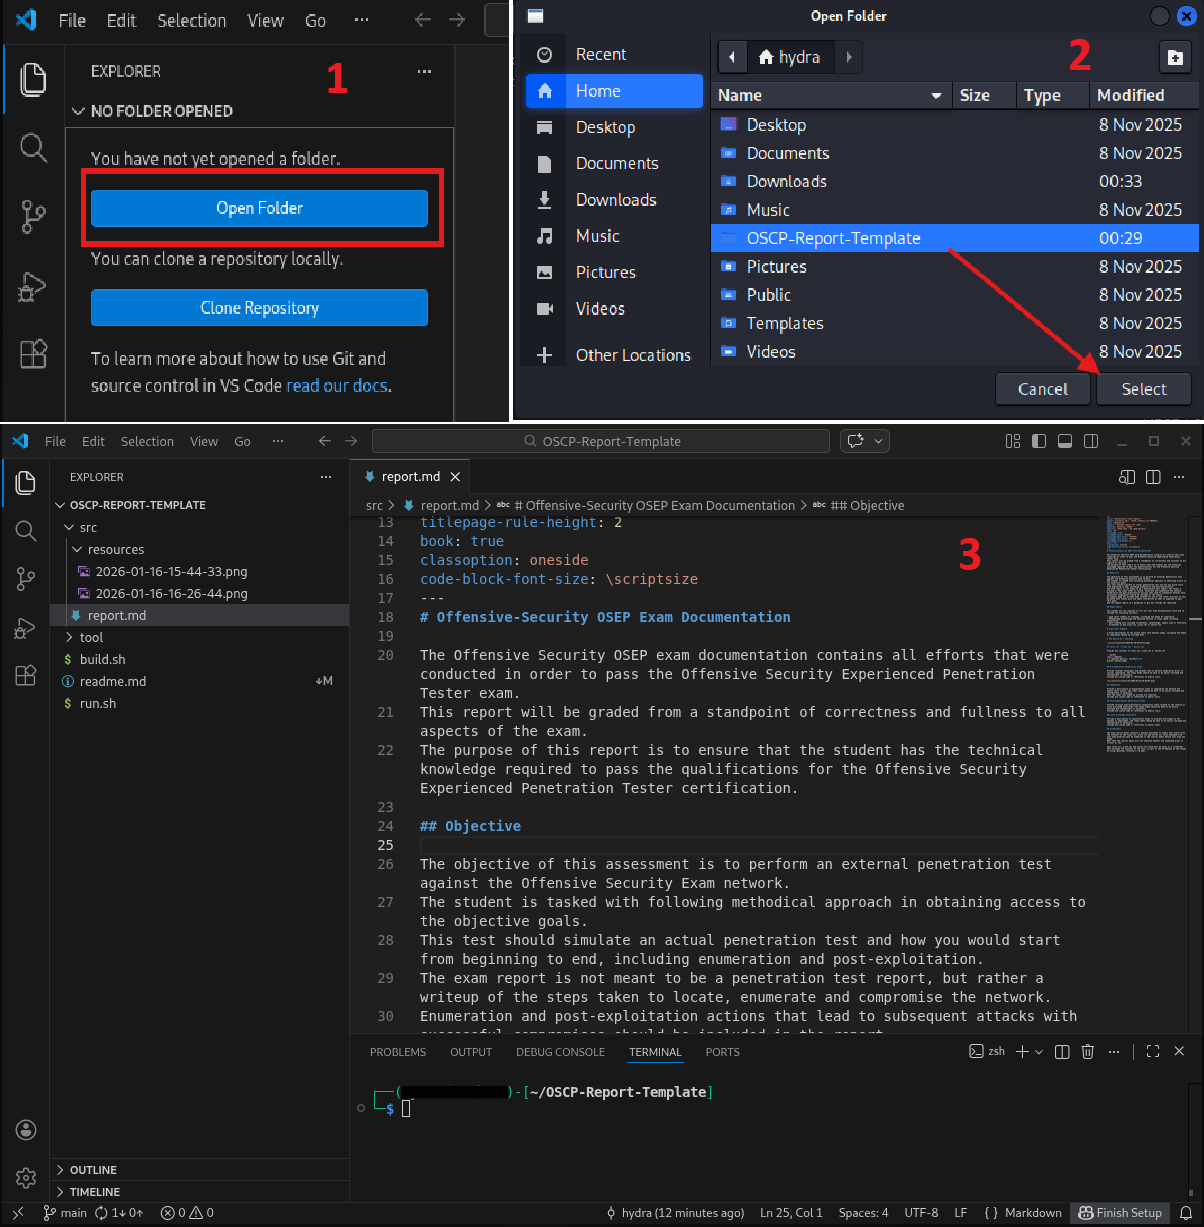Open the View menu in the OSCP-Report-Template window
Viewport: 1204px width, 1227px height.
[204, 441]
